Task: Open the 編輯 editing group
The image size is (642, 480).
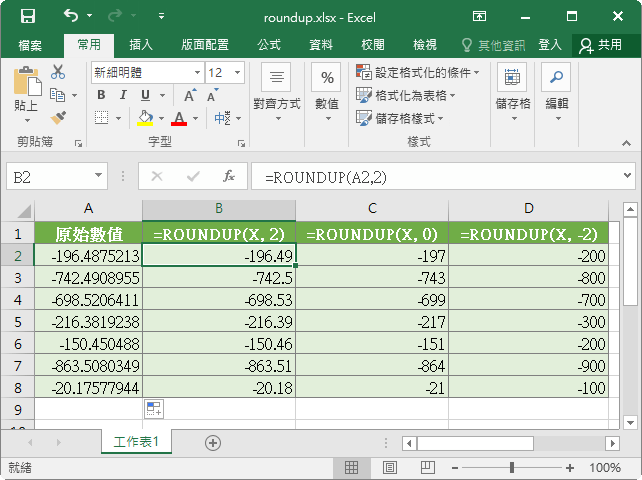Action: point(557,93)
